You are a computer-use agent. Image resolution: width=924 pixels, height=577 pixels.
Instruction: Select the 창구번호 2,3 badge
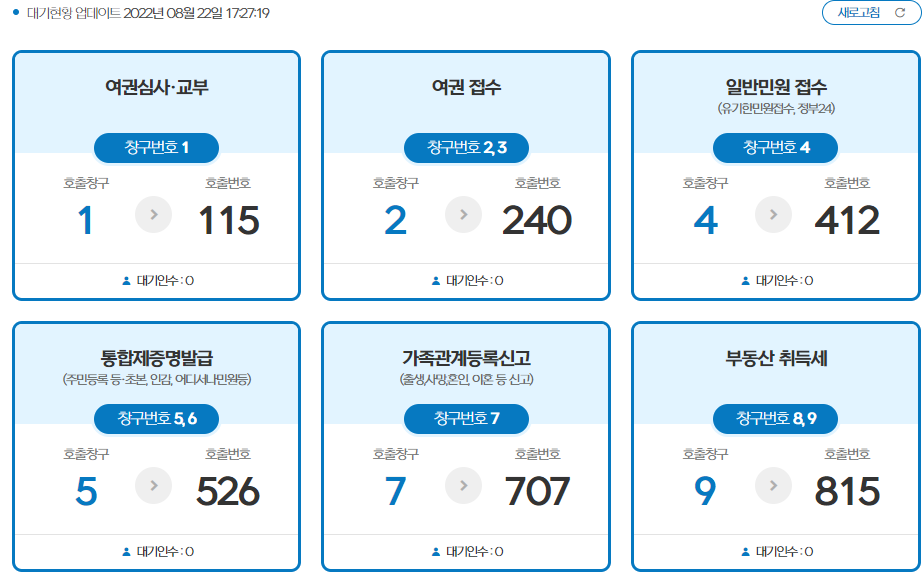[x=465, y=147]
